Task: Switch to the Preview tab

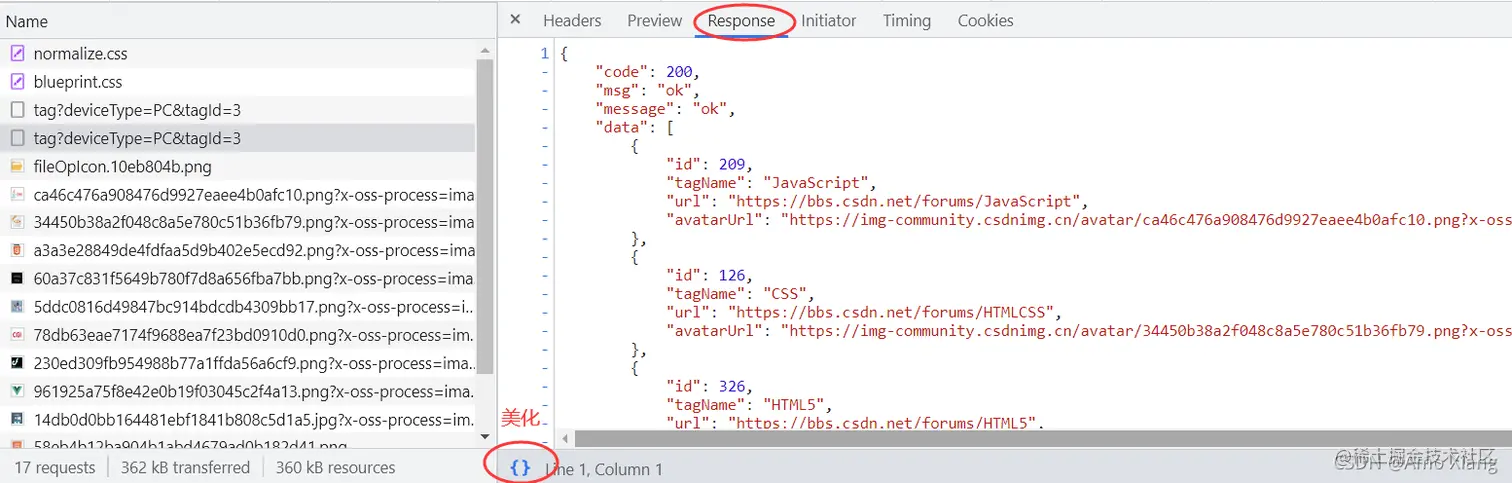Action: click(655, 20)
